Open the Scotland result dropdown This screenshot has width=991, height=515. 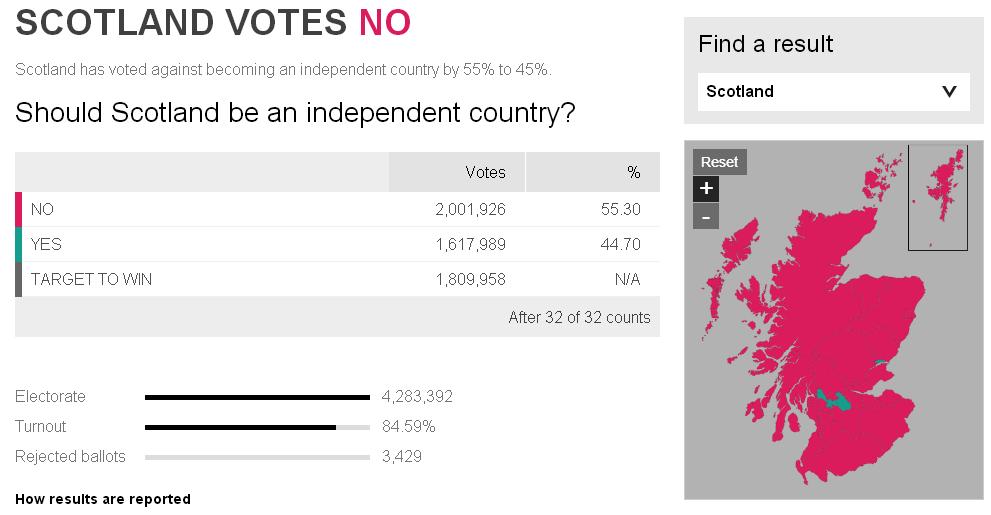tap(833, 92)
